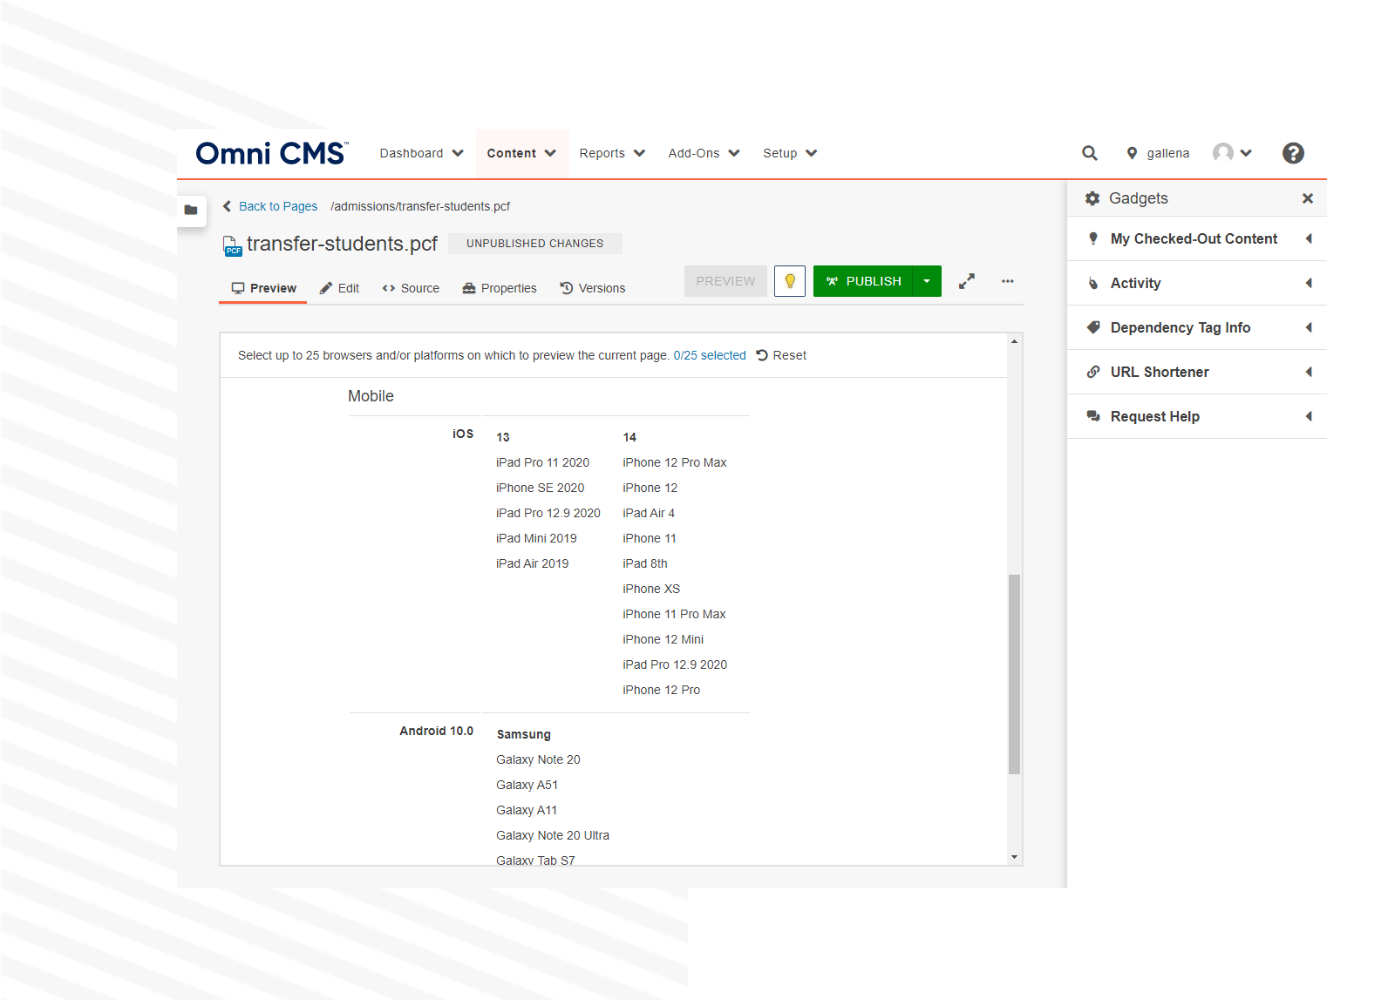Viewport: 1400px width, 1000px height.
Task: Switch to the Properties tab
Action: click(x=500, y=288)
